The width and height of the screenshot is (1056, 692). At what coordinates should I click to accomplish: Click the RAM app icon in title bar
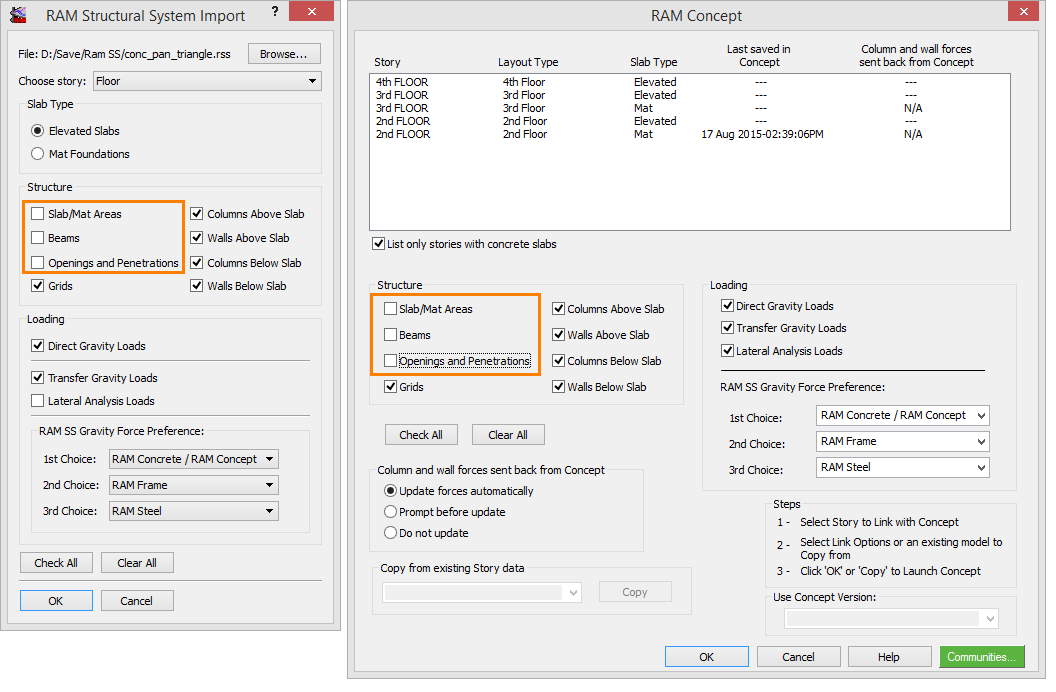pos(17,15)
